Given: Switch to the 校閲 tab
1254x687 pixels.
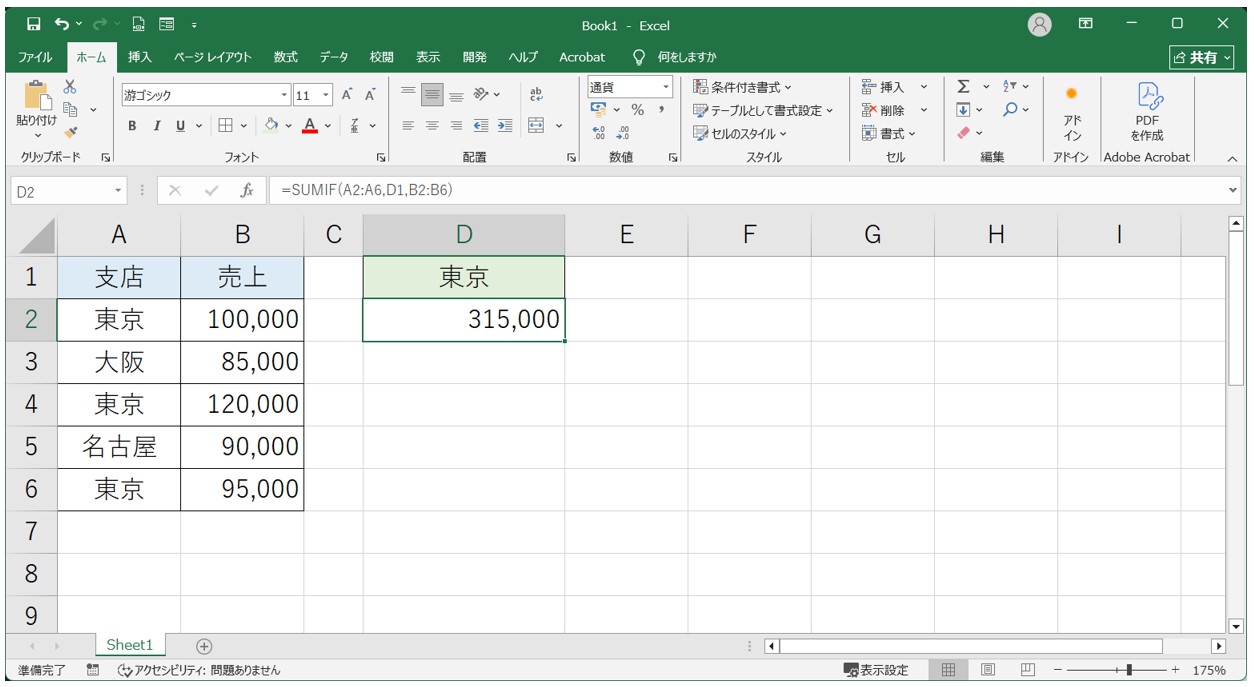Looking at the screenshot, I should [x=381, y=57].
